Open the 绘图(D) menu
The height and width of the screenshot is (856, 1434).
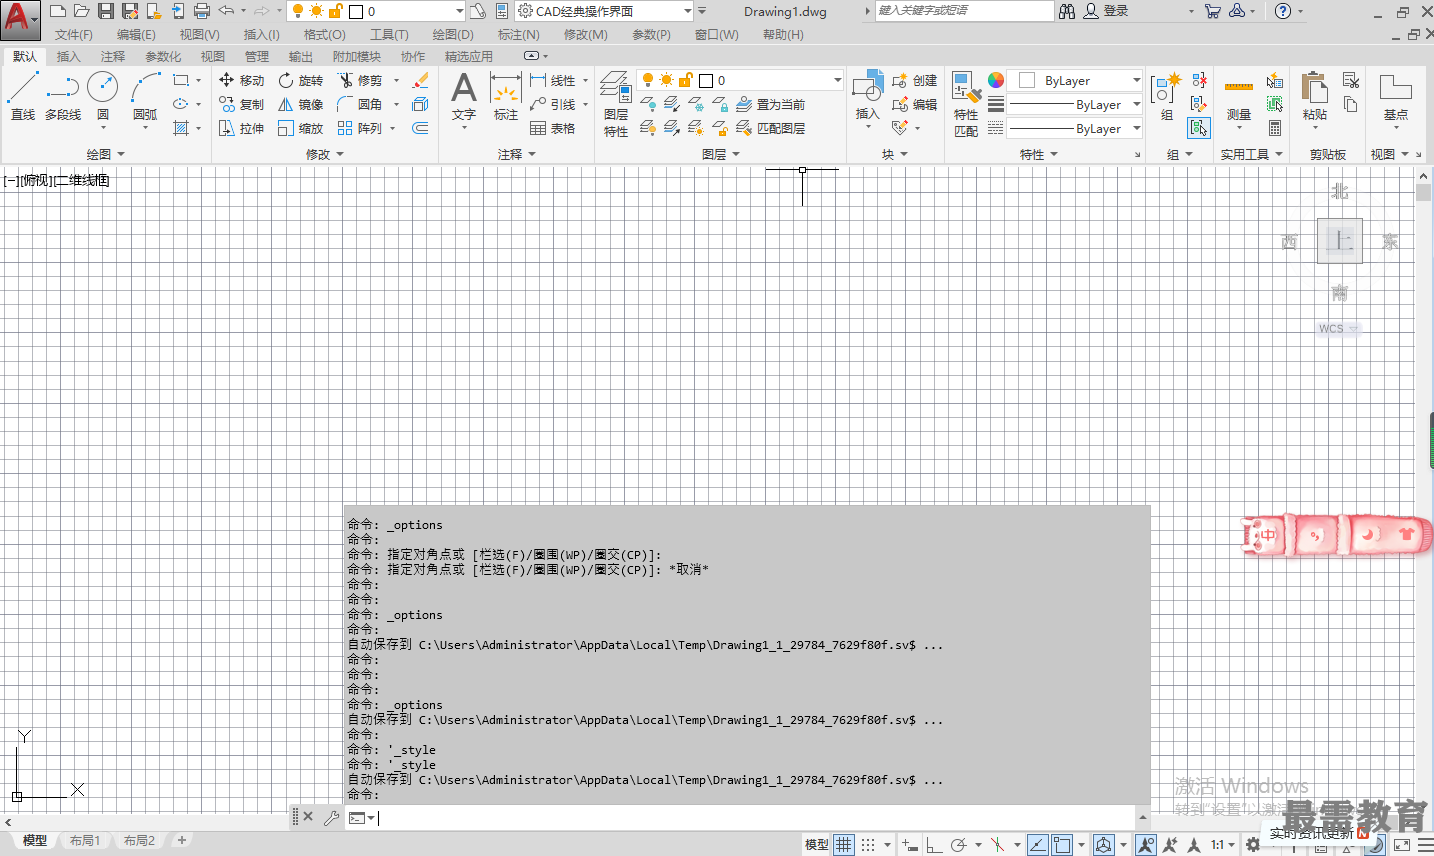(x=453, y=34)
